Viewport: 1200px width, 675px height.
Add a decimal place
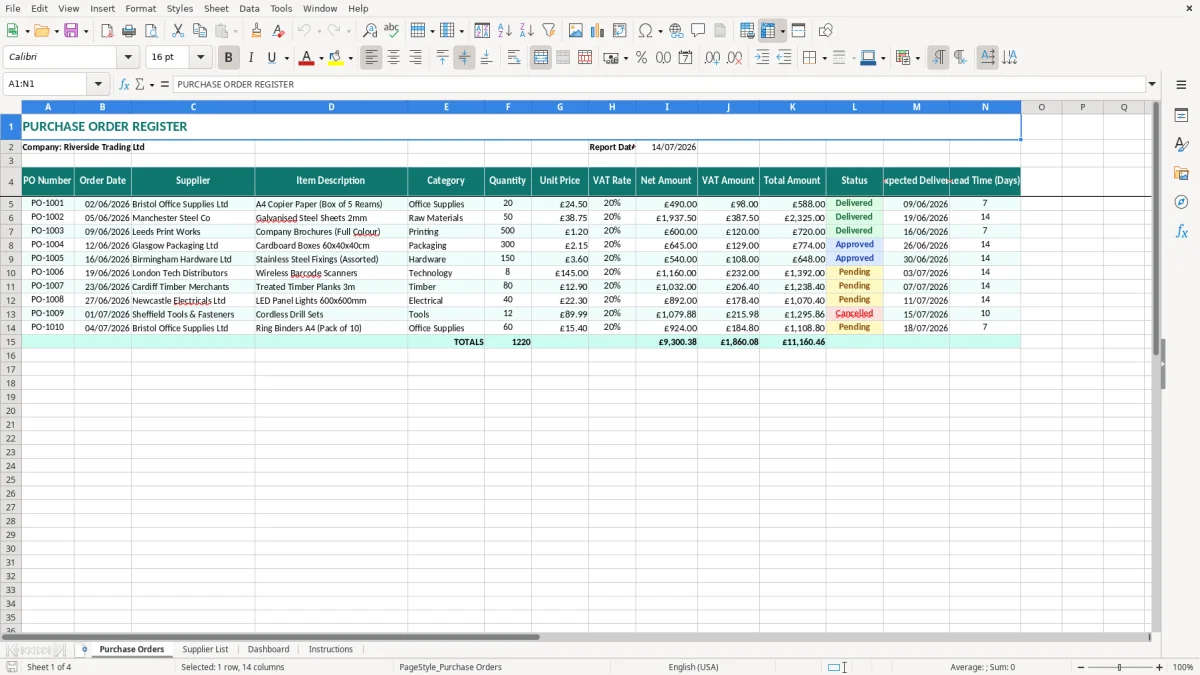(x=712, y=58)
